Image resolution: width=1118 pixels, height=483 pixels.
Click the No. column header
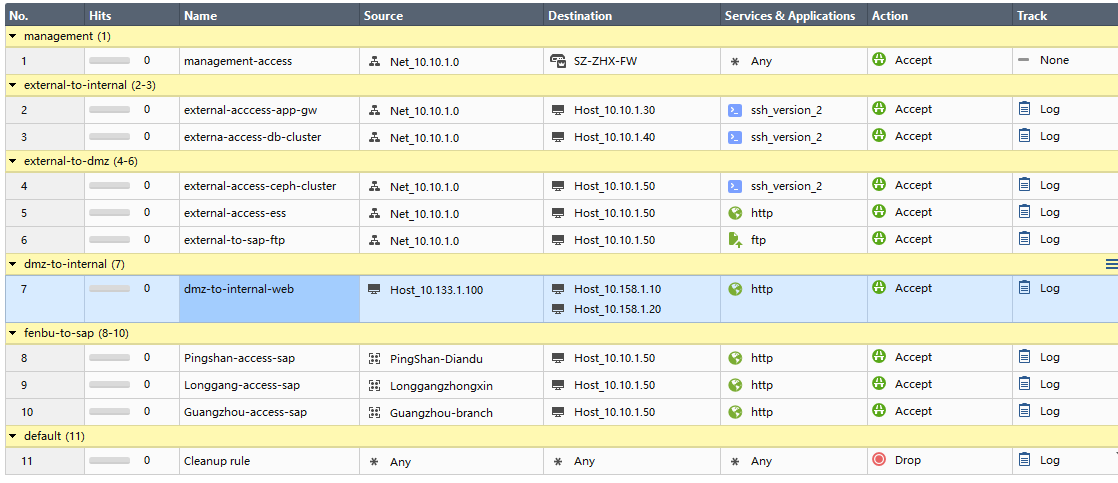pyautogui.click(x=44, y=15)
